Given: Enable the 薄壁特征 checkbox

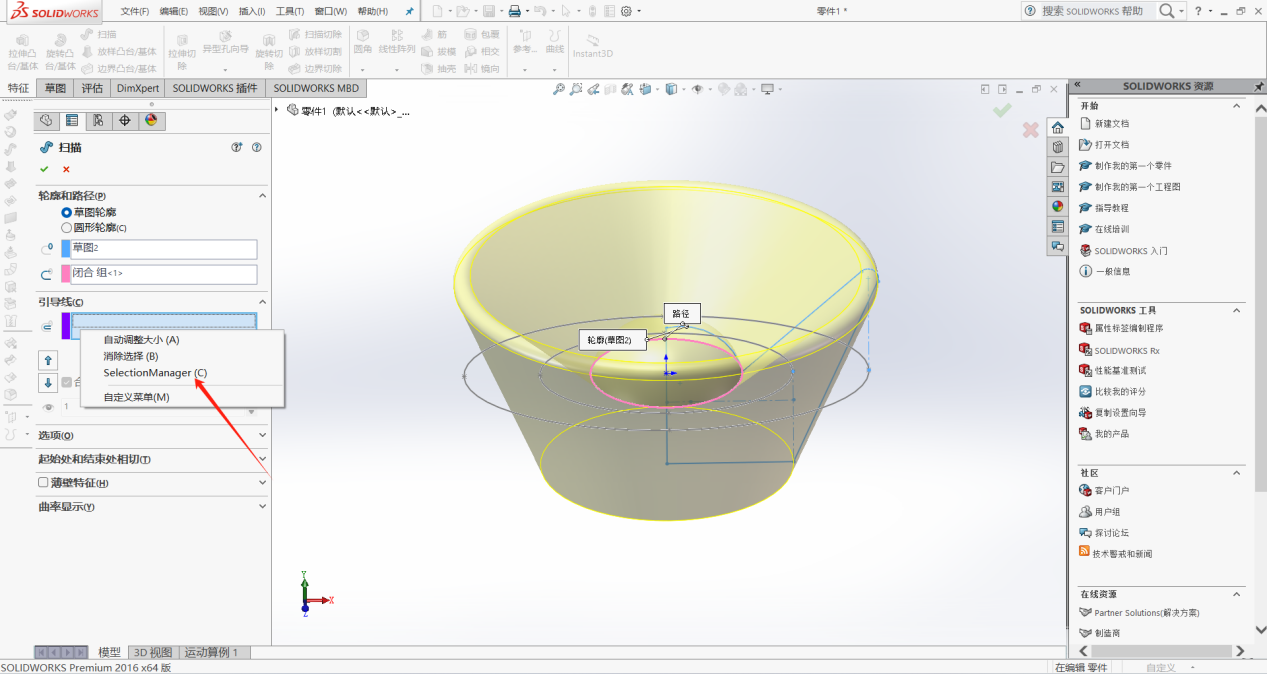Looking at the screenshot, I should click(43, 483).
